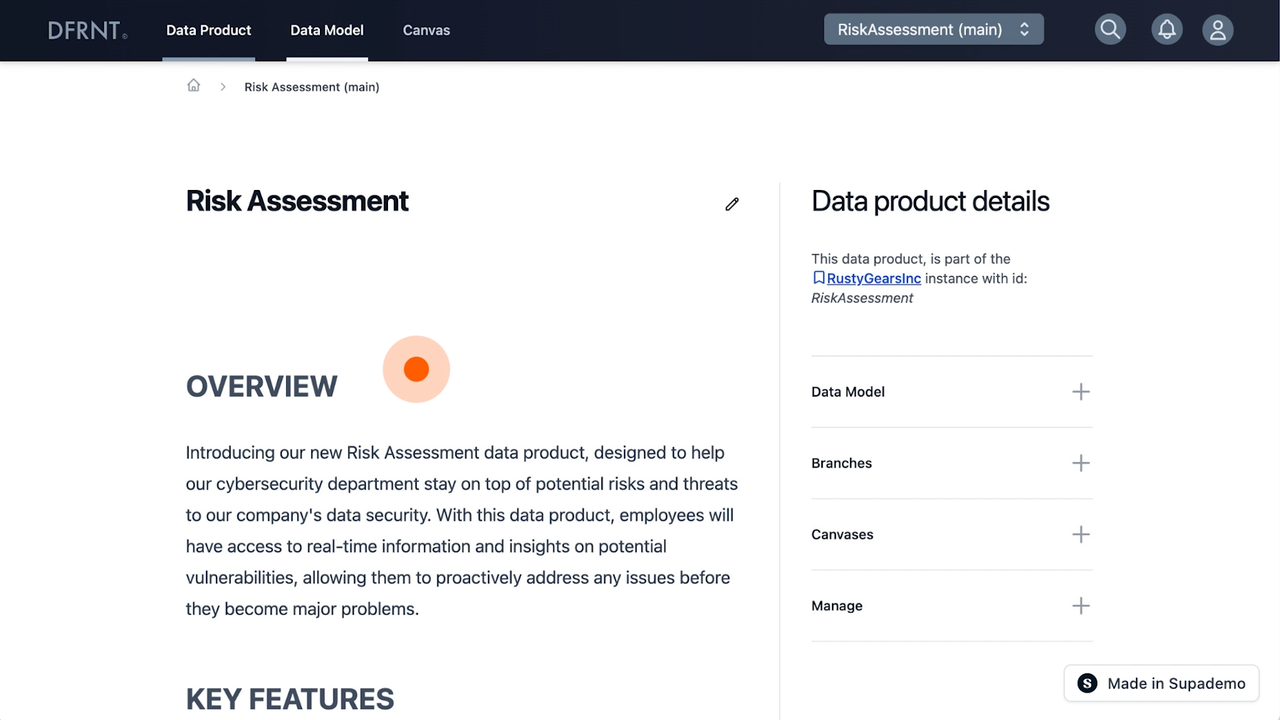Click the Risk Assessment (main) breadcrumb

tap(311, 87)
